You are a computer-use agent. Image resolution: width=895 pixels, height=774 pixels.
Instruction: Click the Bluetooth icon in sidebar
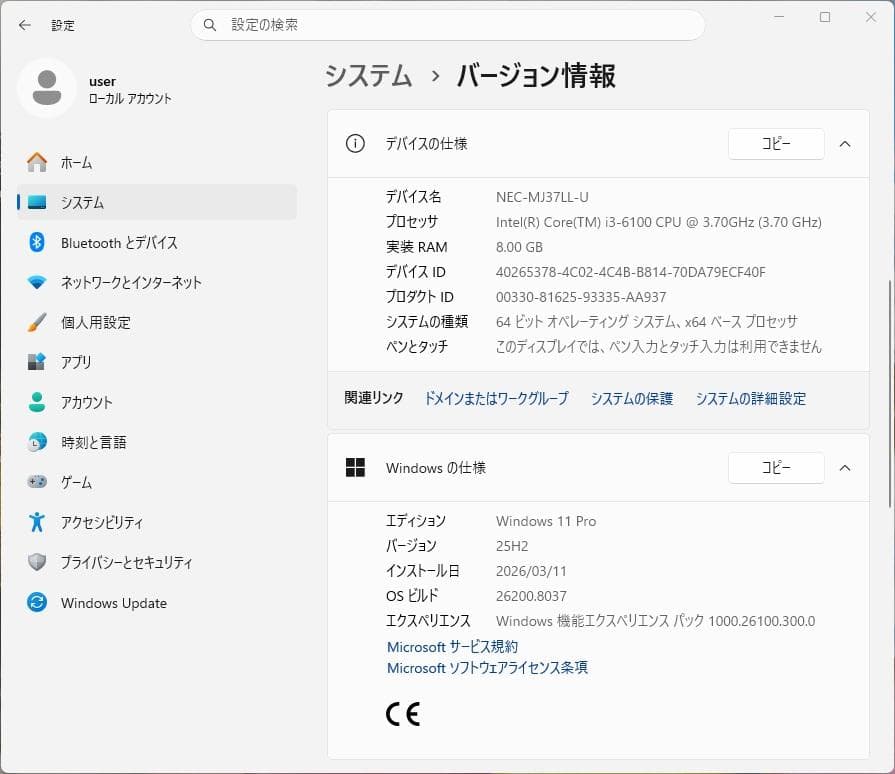[x=37, y=243]
